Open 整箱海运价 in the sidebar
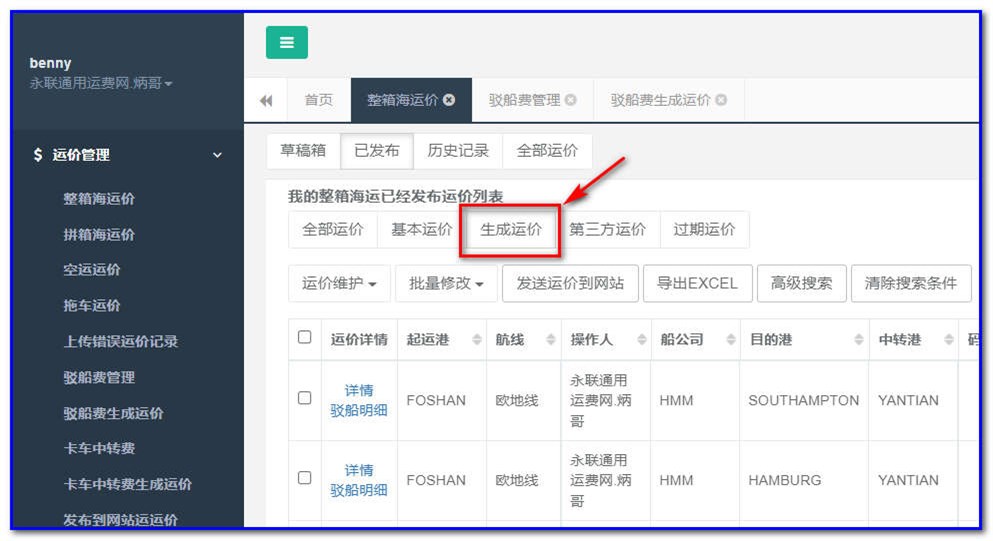Viewport: 993px width, 541px height. pos(99,199)
